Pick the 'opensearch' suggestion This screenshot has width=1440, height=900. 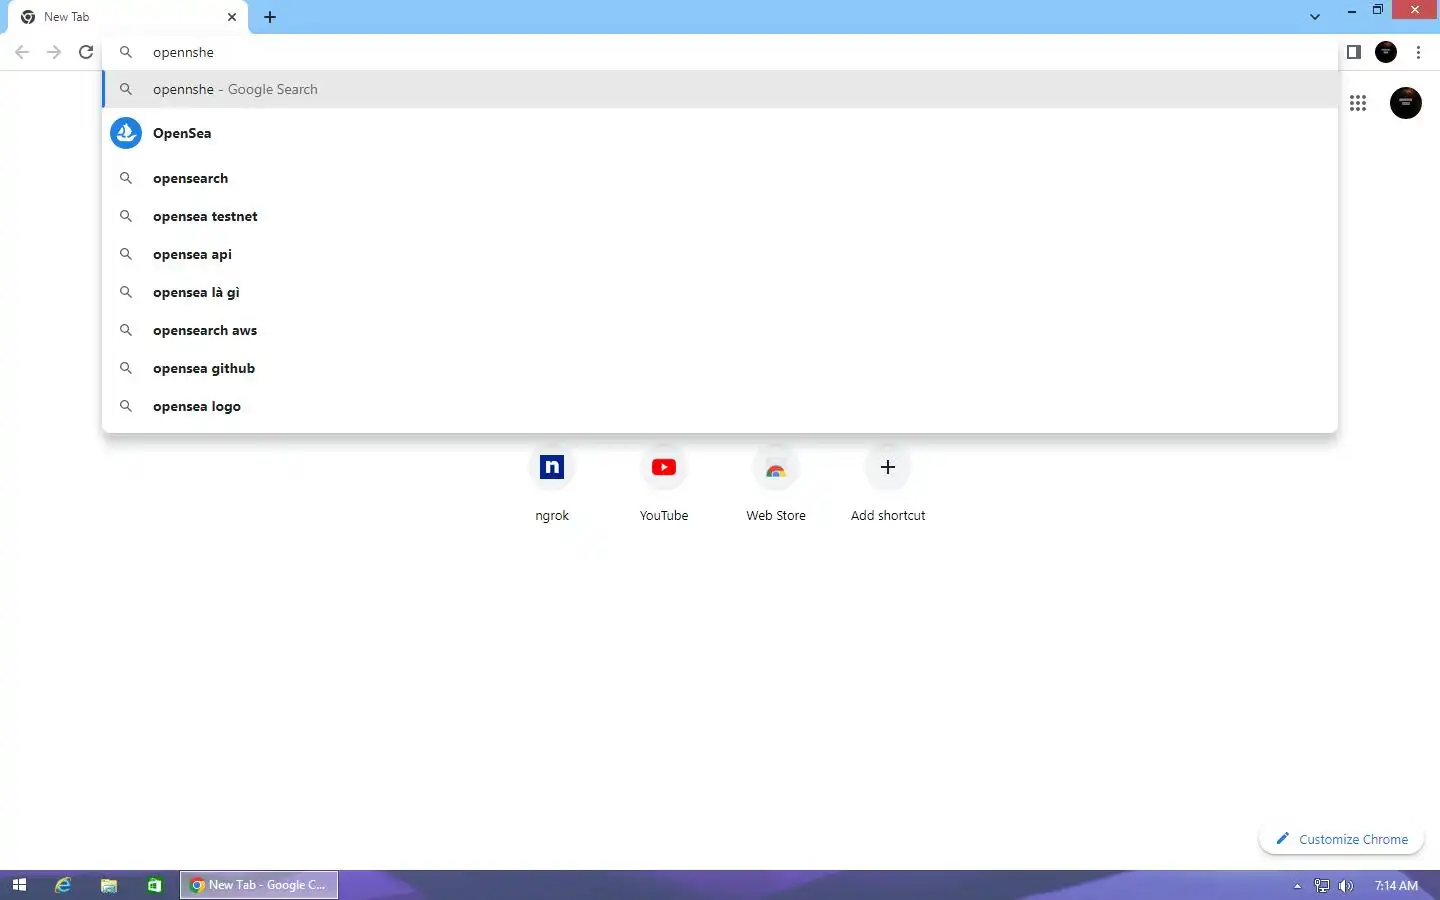click(720, 178)
